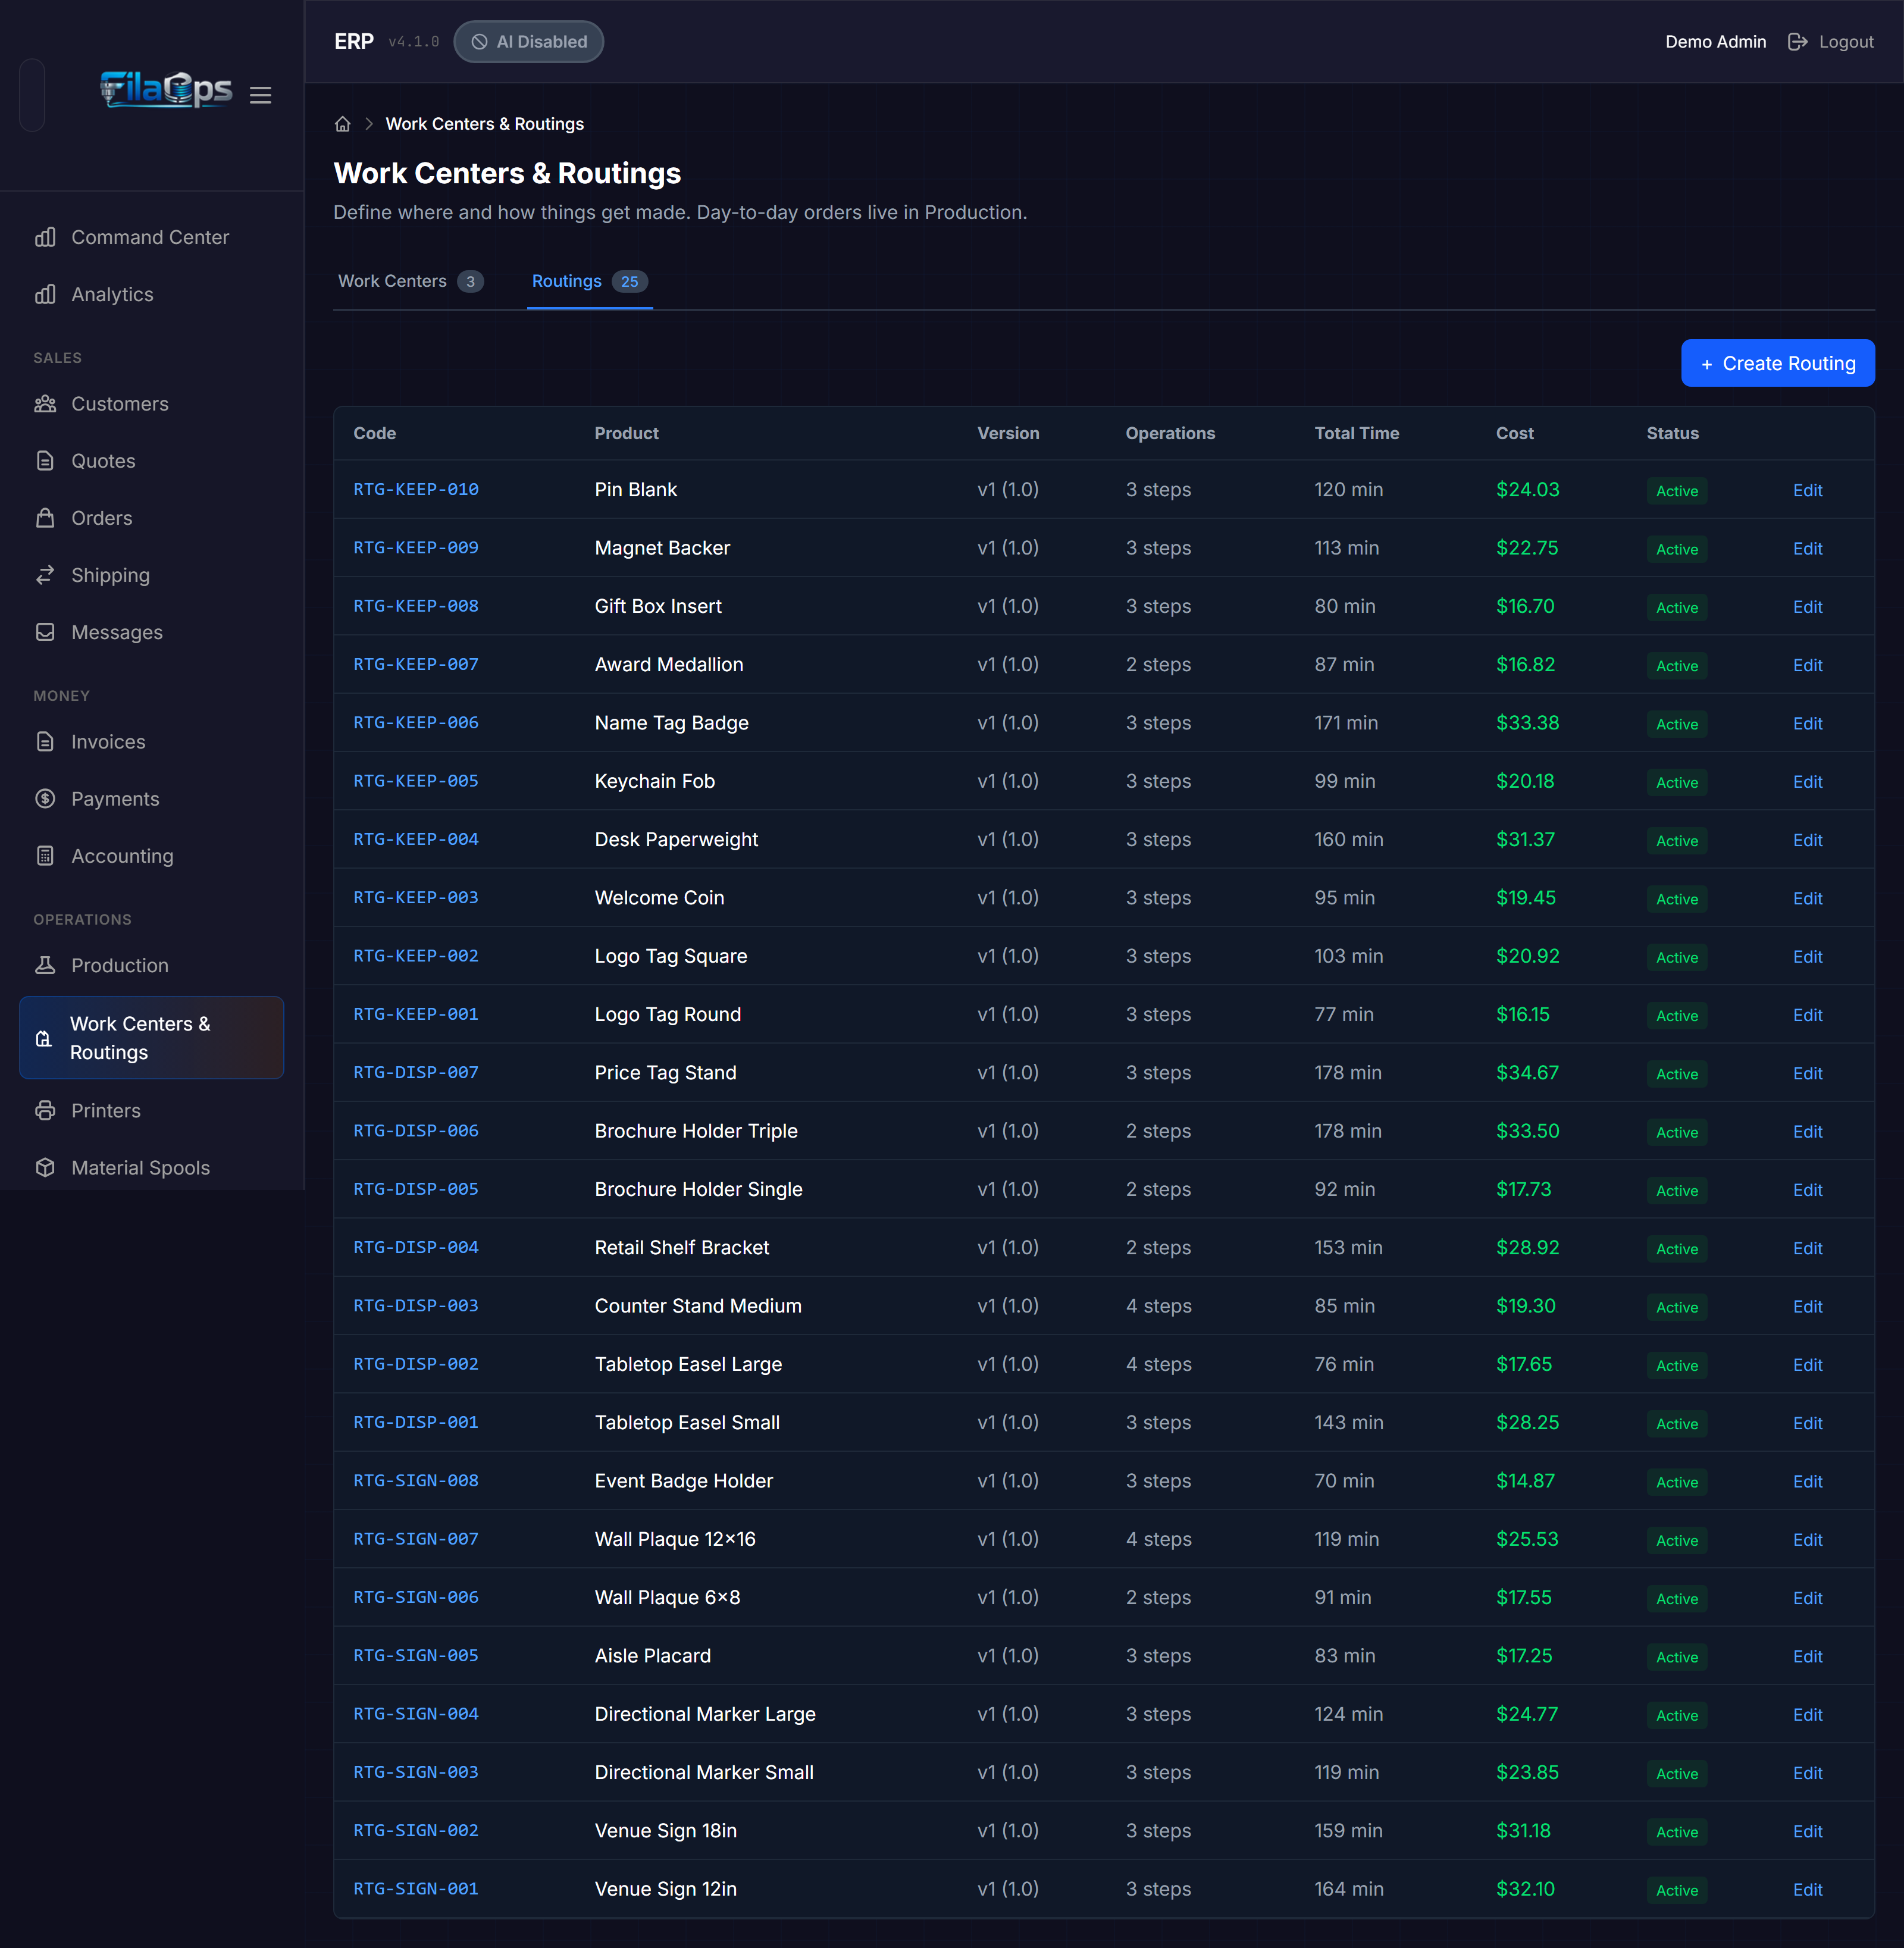The height and width of the screenshot is (1948, 1904).
Task: Click the home breadcrumb icon
Action: click(x=342, y=124)
